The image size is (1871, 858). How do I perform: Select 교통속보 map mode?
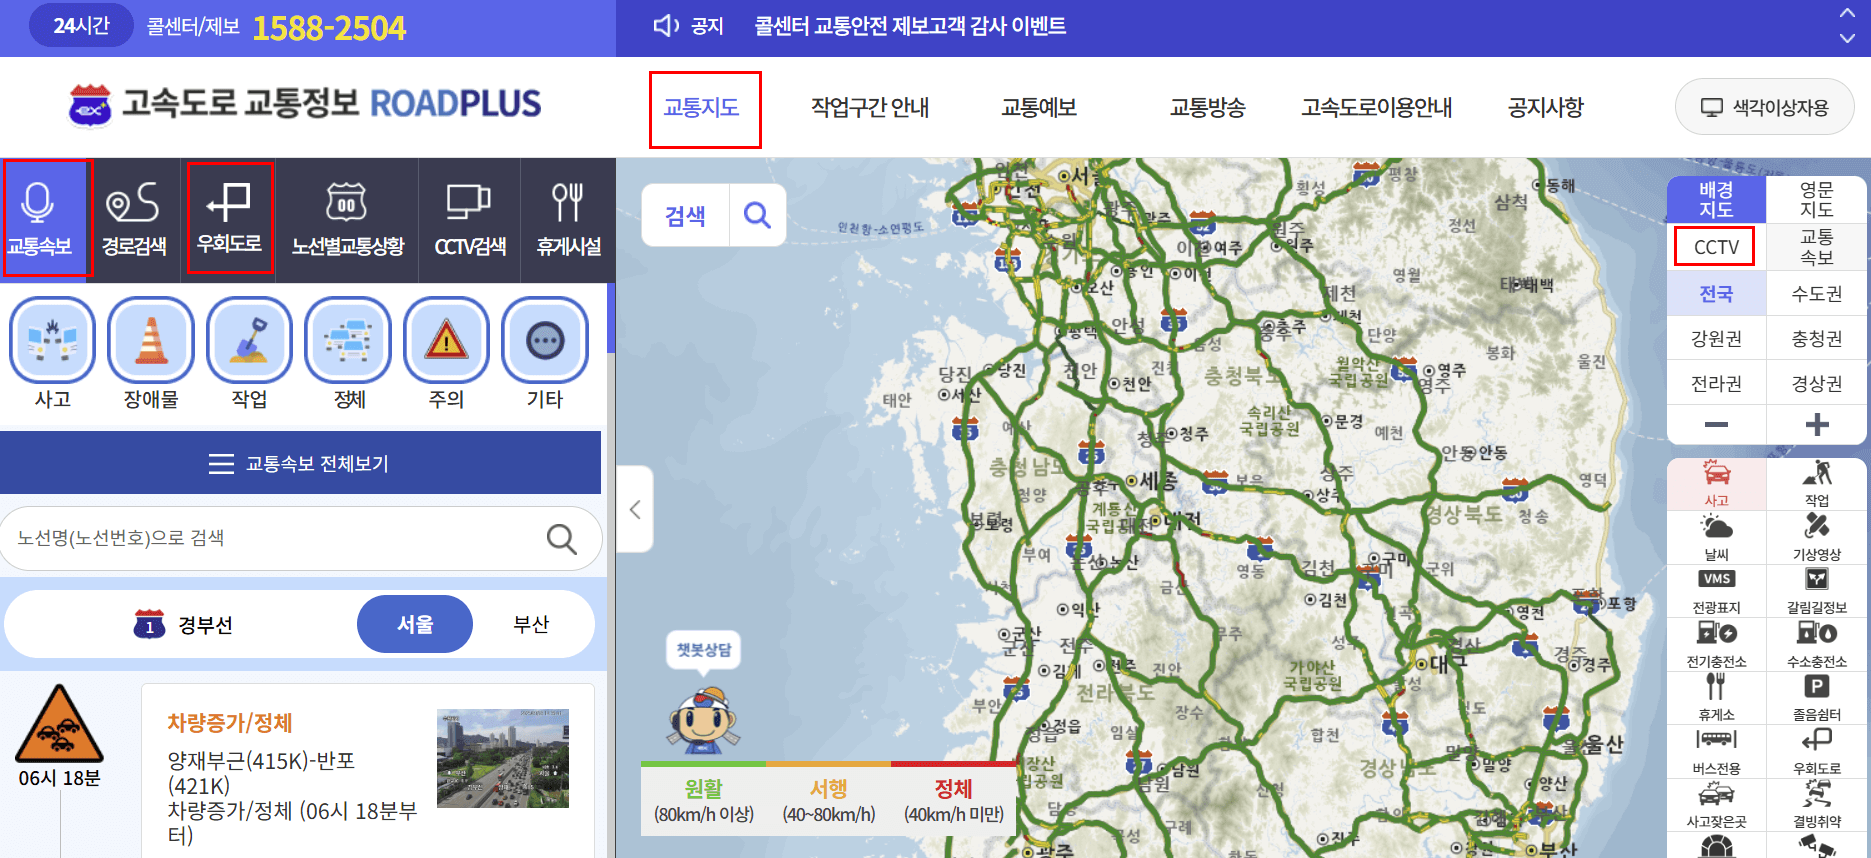tap(1816, 247)
